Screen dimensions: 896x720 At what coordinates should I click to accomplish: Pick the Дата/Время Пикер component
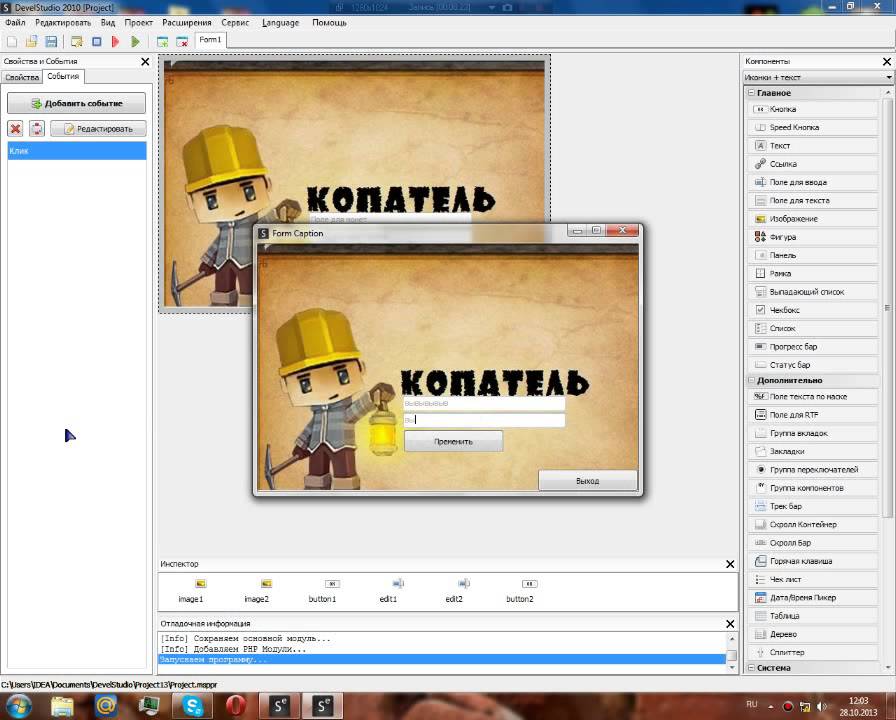point(813,598)
